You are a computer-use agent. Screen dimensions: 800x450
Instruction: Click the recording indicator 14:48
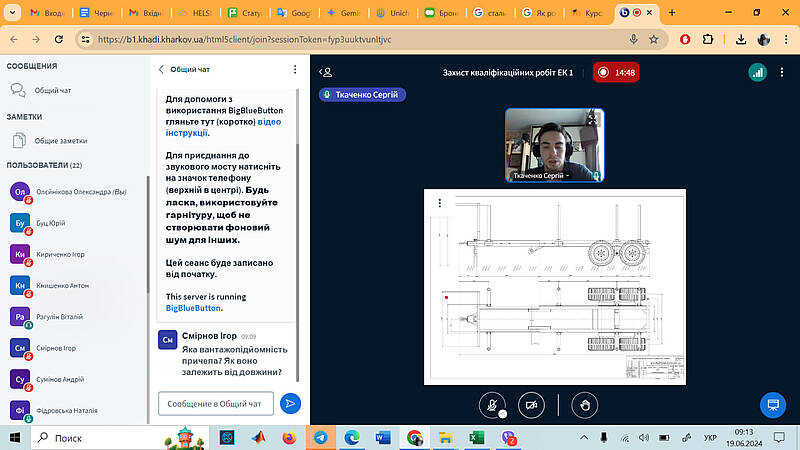[616, 72]
